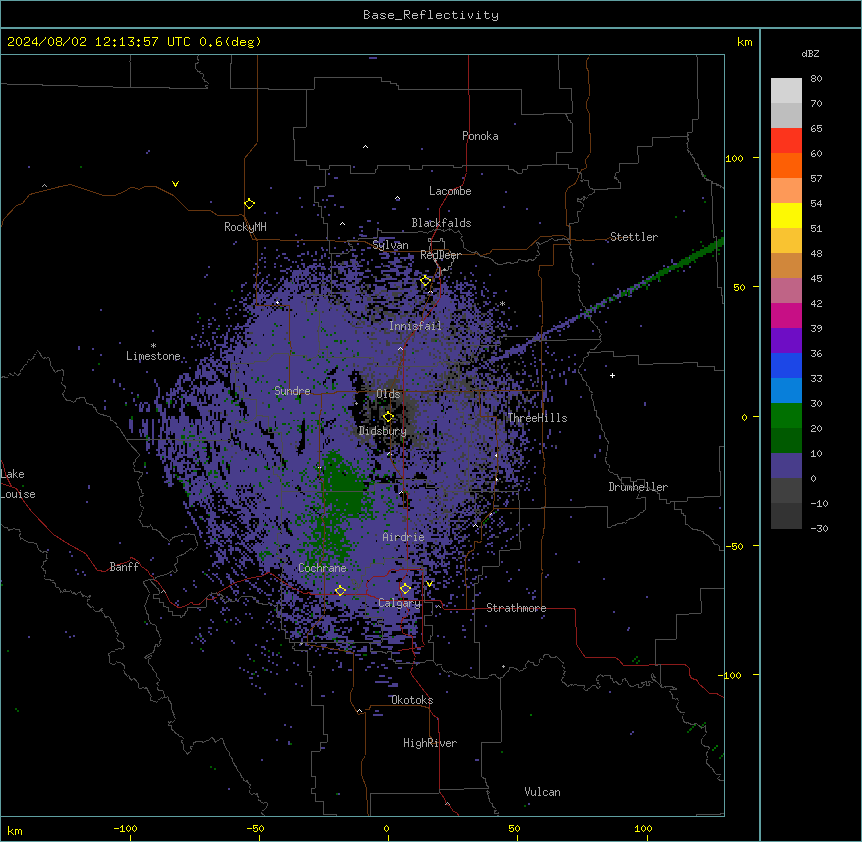Click the yellow diamond marker above RockyMH
The width and height of the screenshot is (862, 842).
point(249,204)
